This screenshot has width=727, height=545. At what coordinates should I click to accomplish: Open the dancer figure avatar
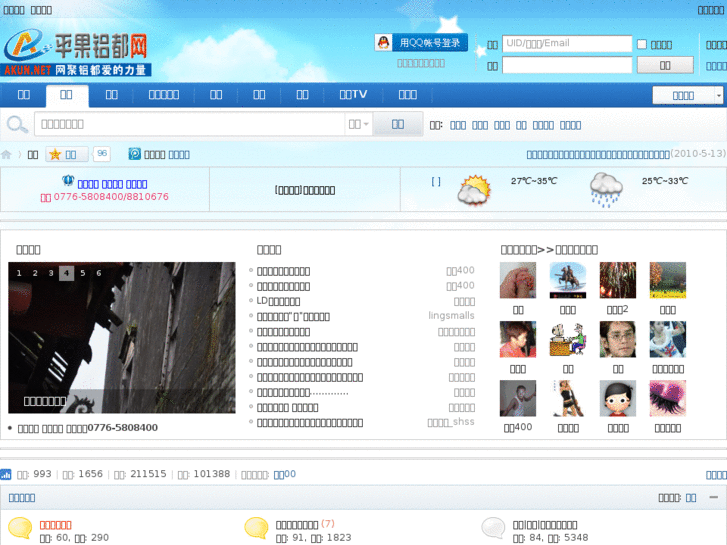coord(568,398)
